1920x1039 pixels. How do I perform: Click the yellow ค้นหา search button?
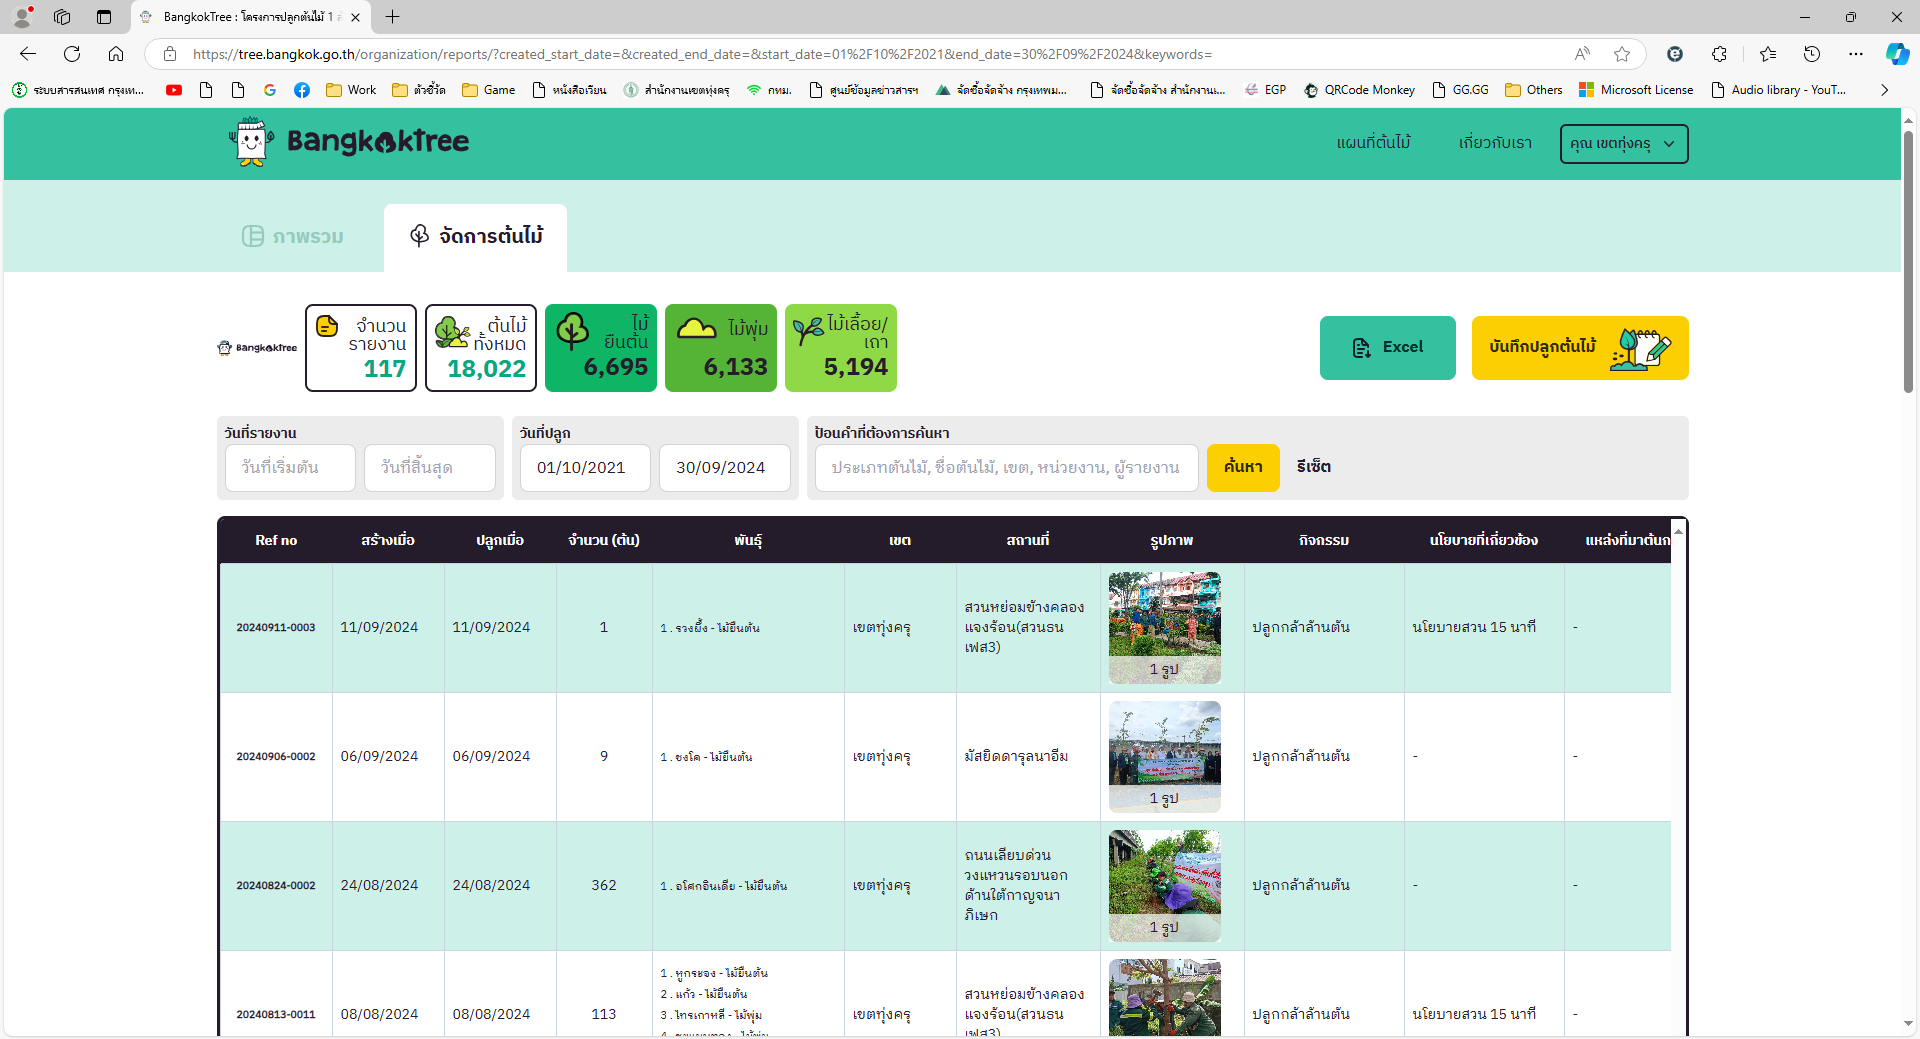point(1242,468)
